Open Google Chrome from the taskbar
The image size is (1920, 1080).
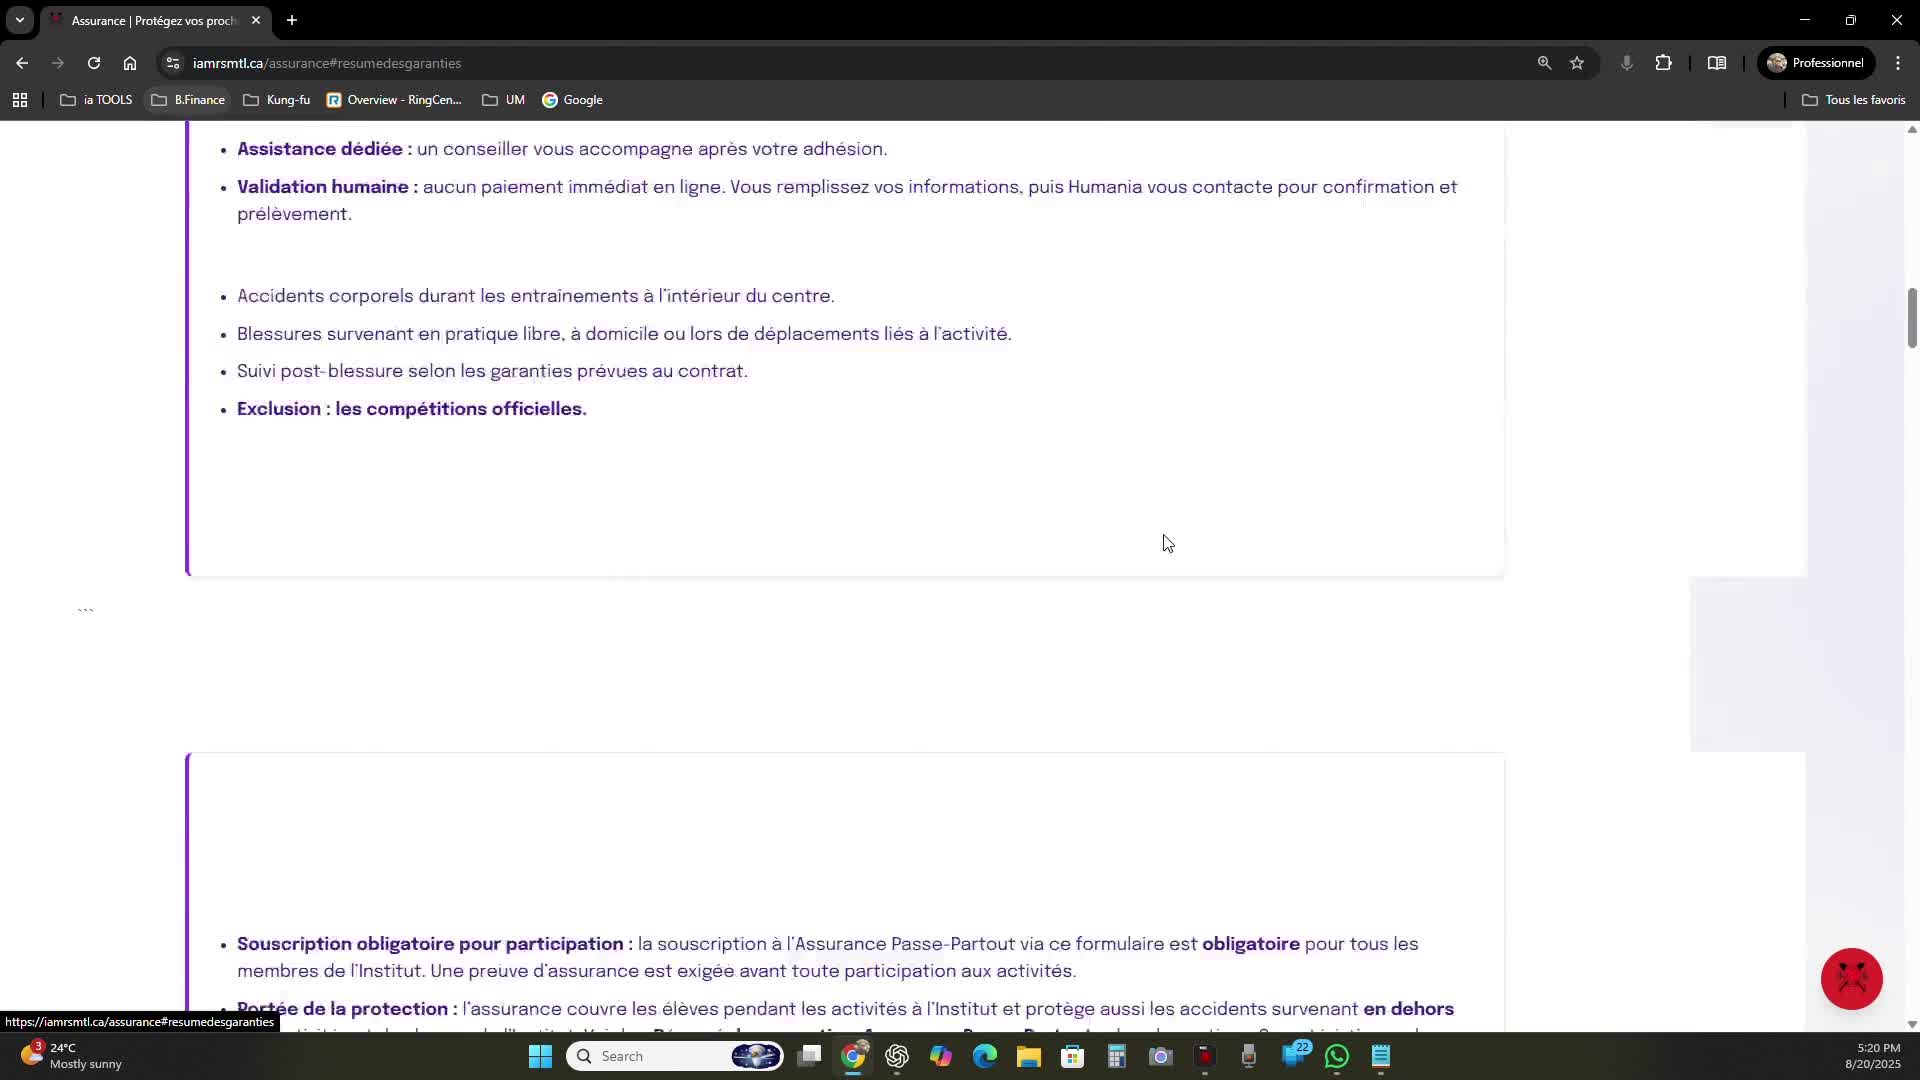point(853,1056)
